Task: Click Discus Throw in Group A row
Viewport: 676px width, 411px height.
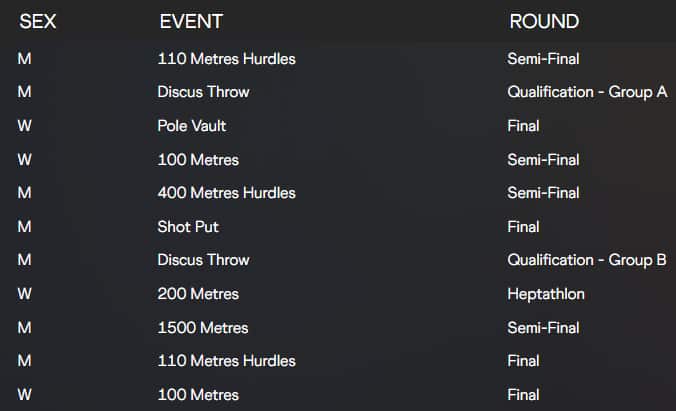Action: coord(203,92)
